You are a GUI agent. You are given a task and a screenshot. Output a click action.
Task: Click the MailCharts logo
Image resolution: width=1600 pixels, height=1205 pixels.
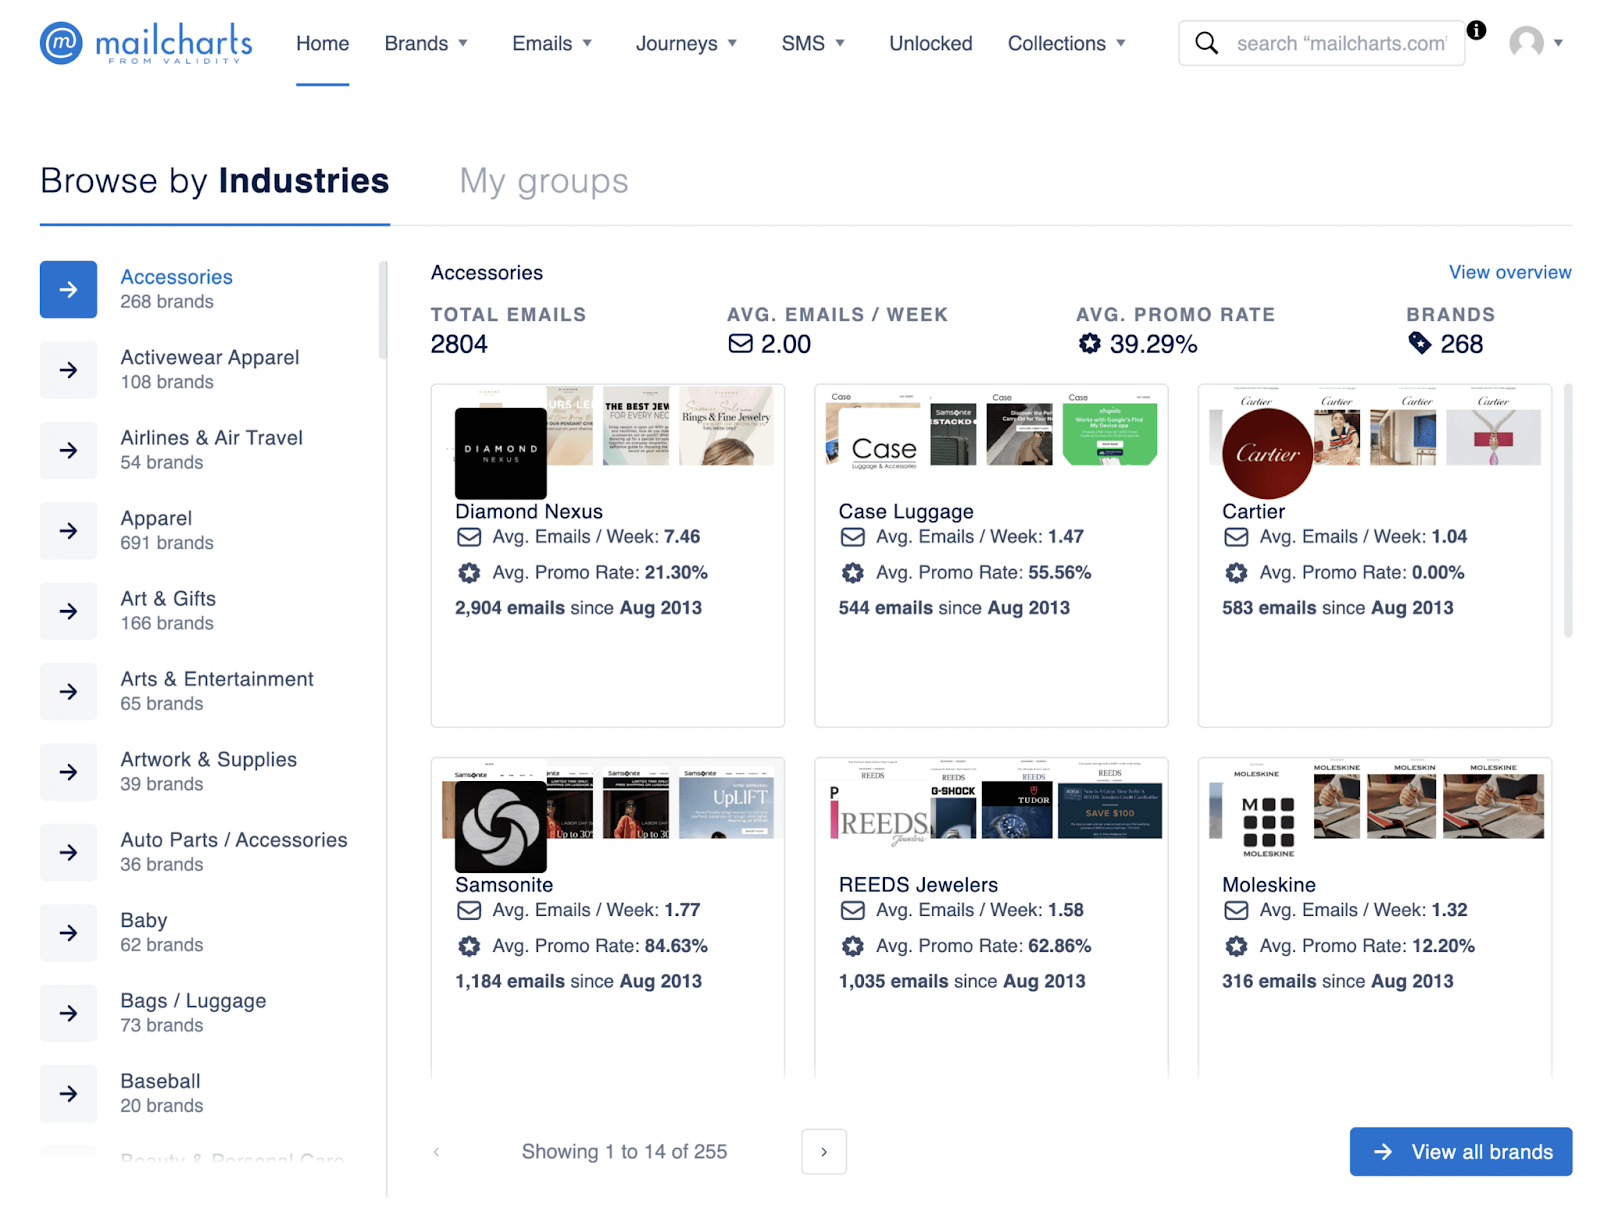[x=146, y=44]
